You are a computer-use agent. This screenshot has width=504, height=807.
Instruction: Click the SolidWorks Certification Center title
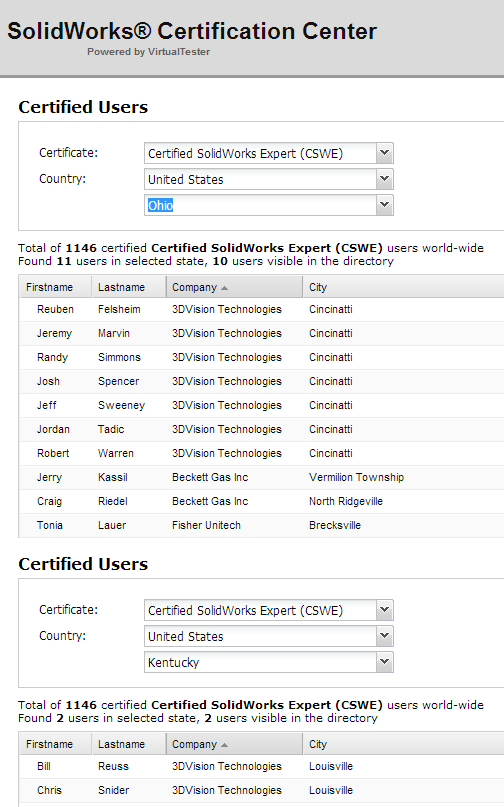[x=192, y=31]
